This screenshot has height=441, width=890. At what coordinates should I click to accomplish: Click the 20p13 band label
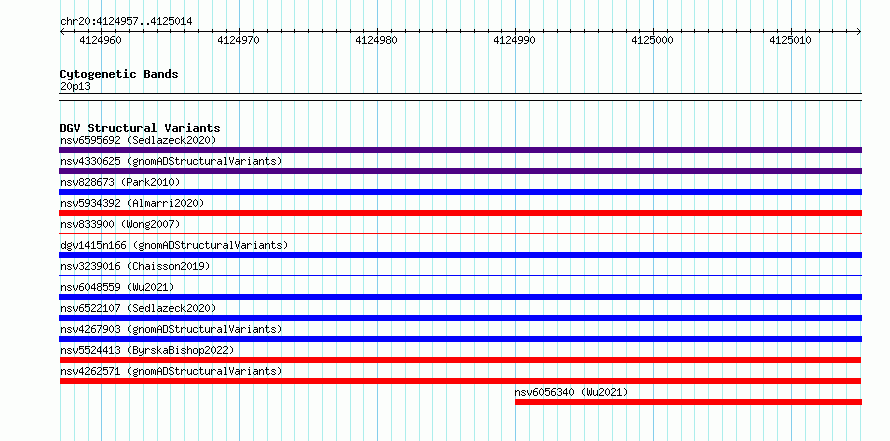tap(75, 87)
